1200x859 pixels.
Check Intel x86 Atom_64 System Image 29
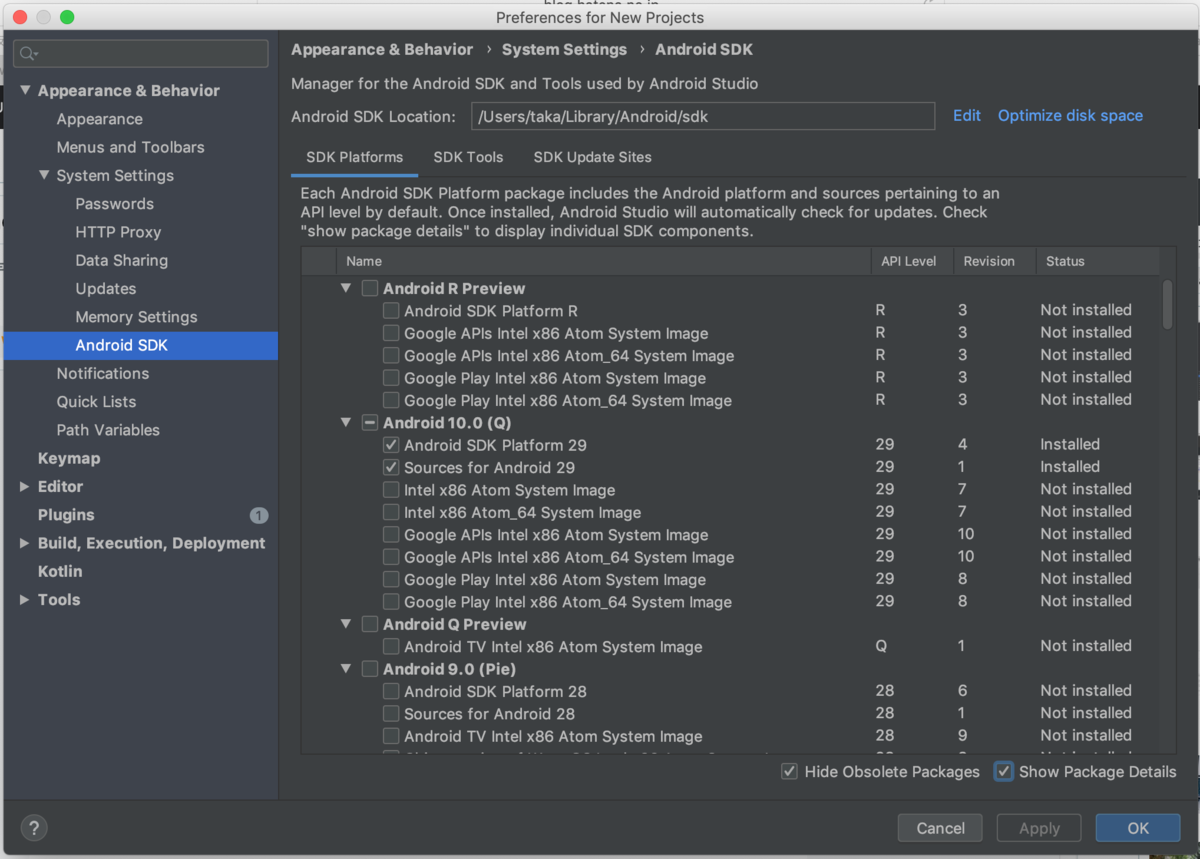(391, 512)
